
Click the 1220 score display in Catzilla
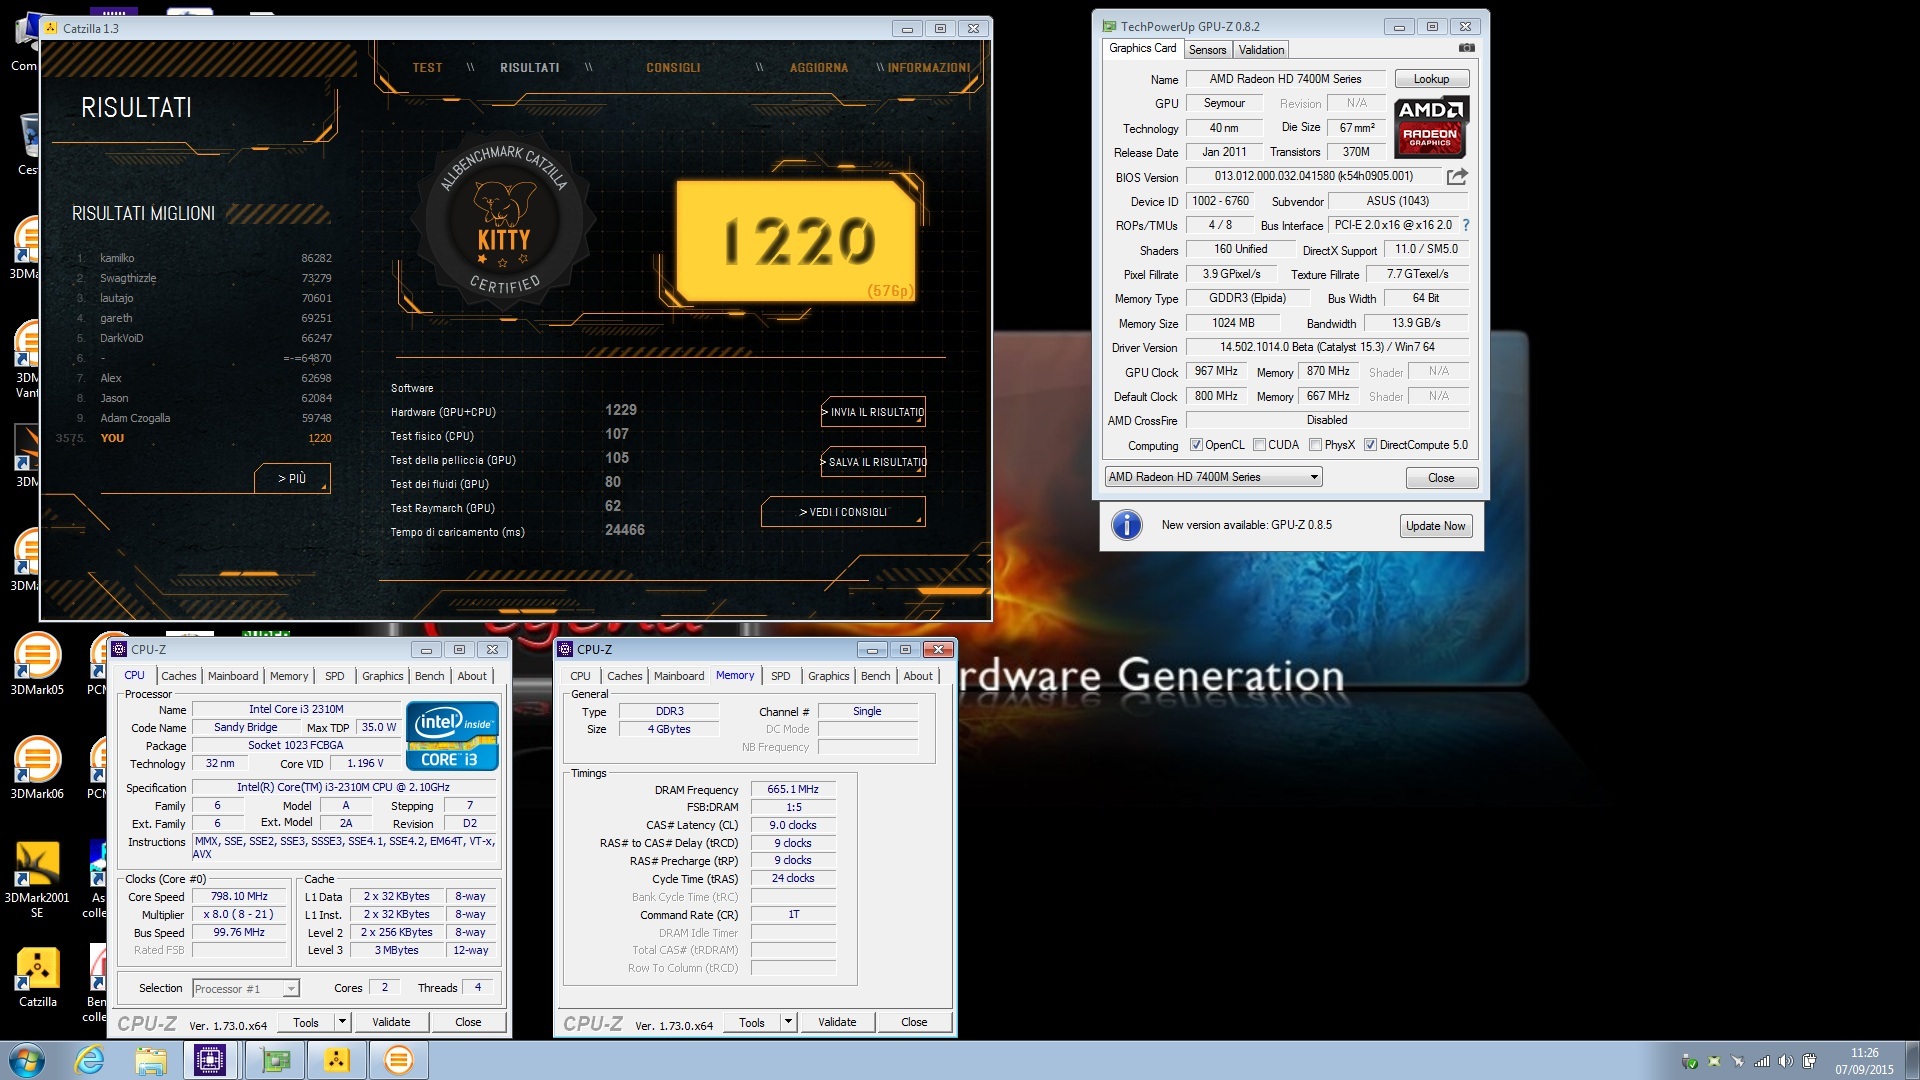tap(797, 241)
